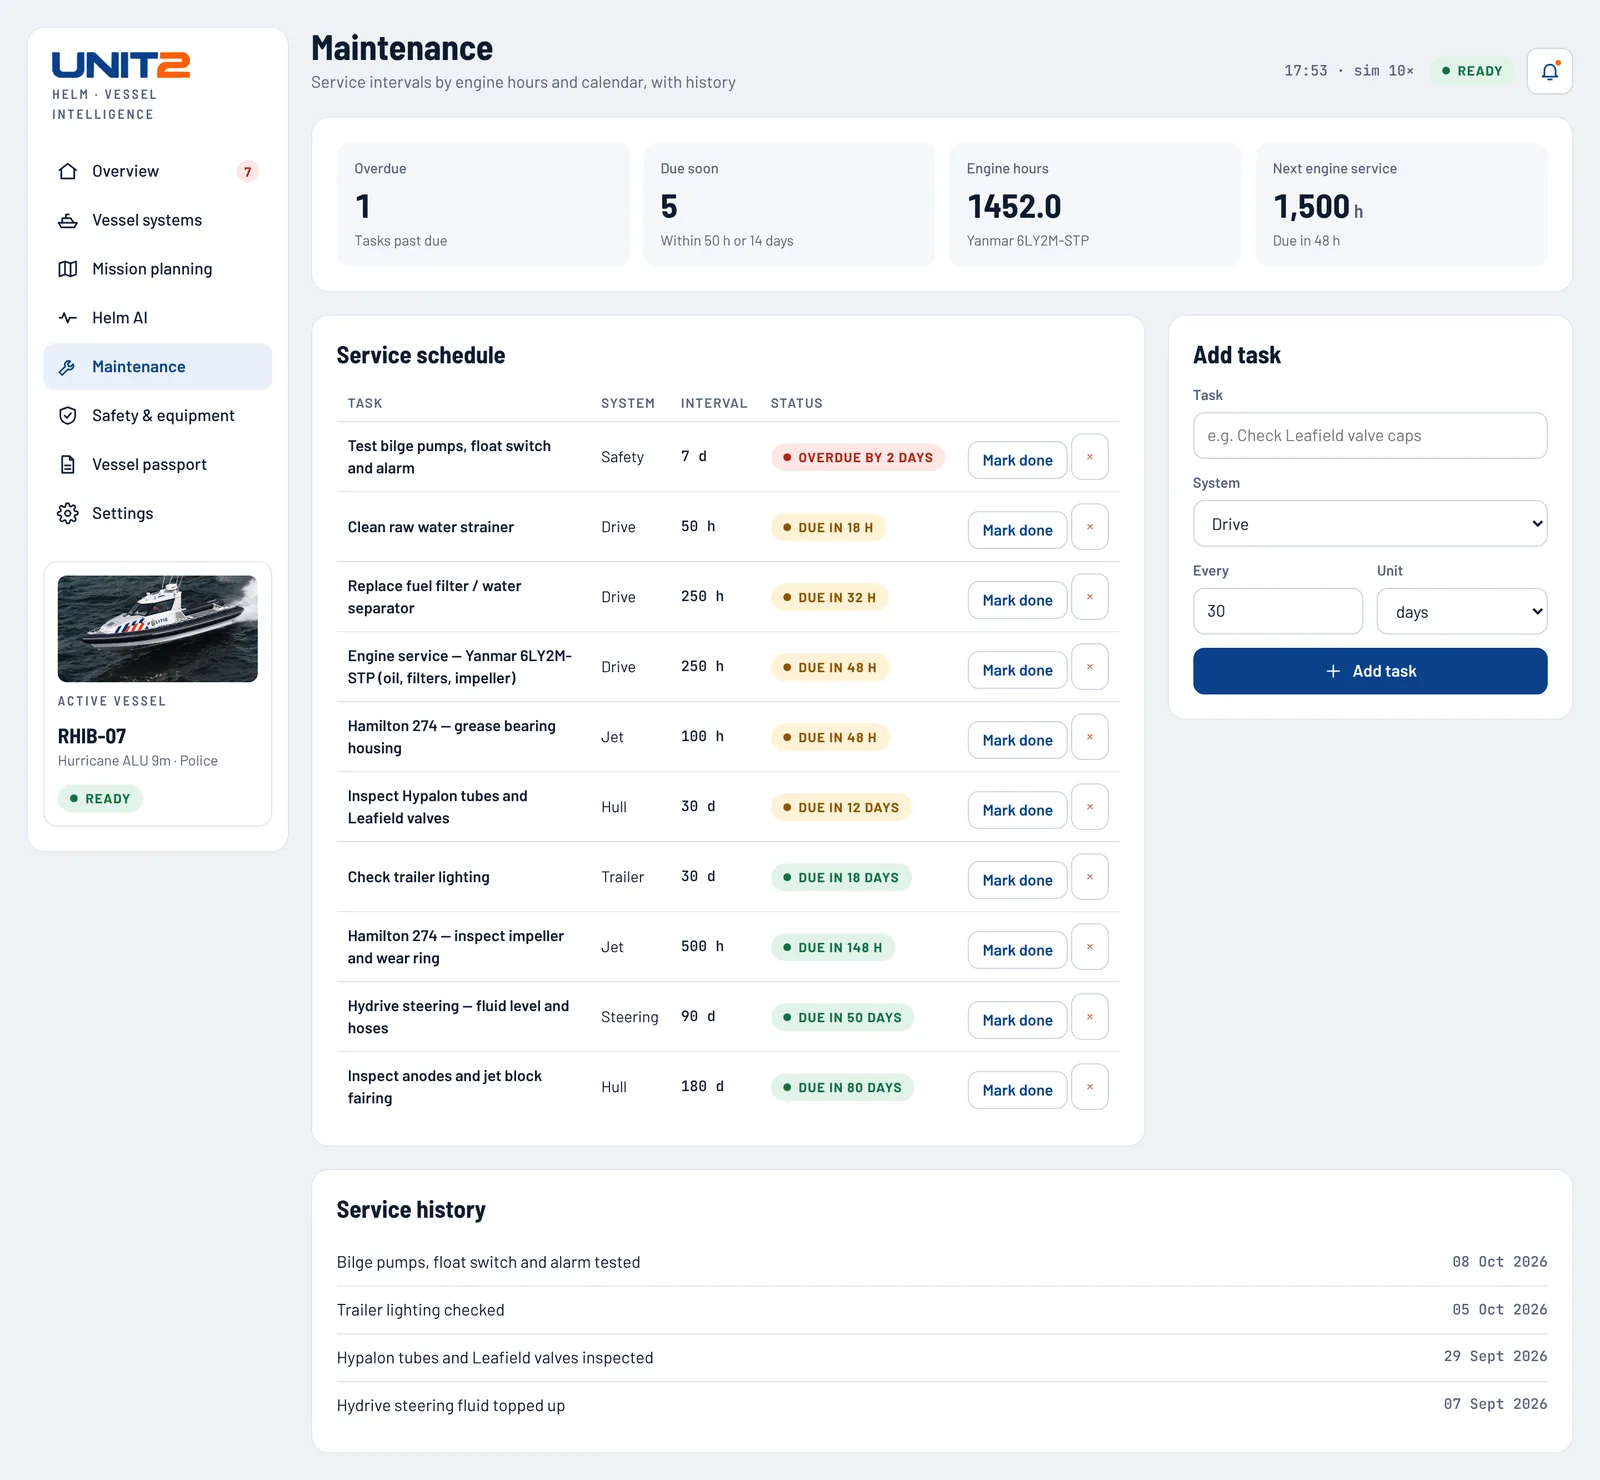Click the Maintenance wrench icon

pyautogui.click(x=68, y=367)
